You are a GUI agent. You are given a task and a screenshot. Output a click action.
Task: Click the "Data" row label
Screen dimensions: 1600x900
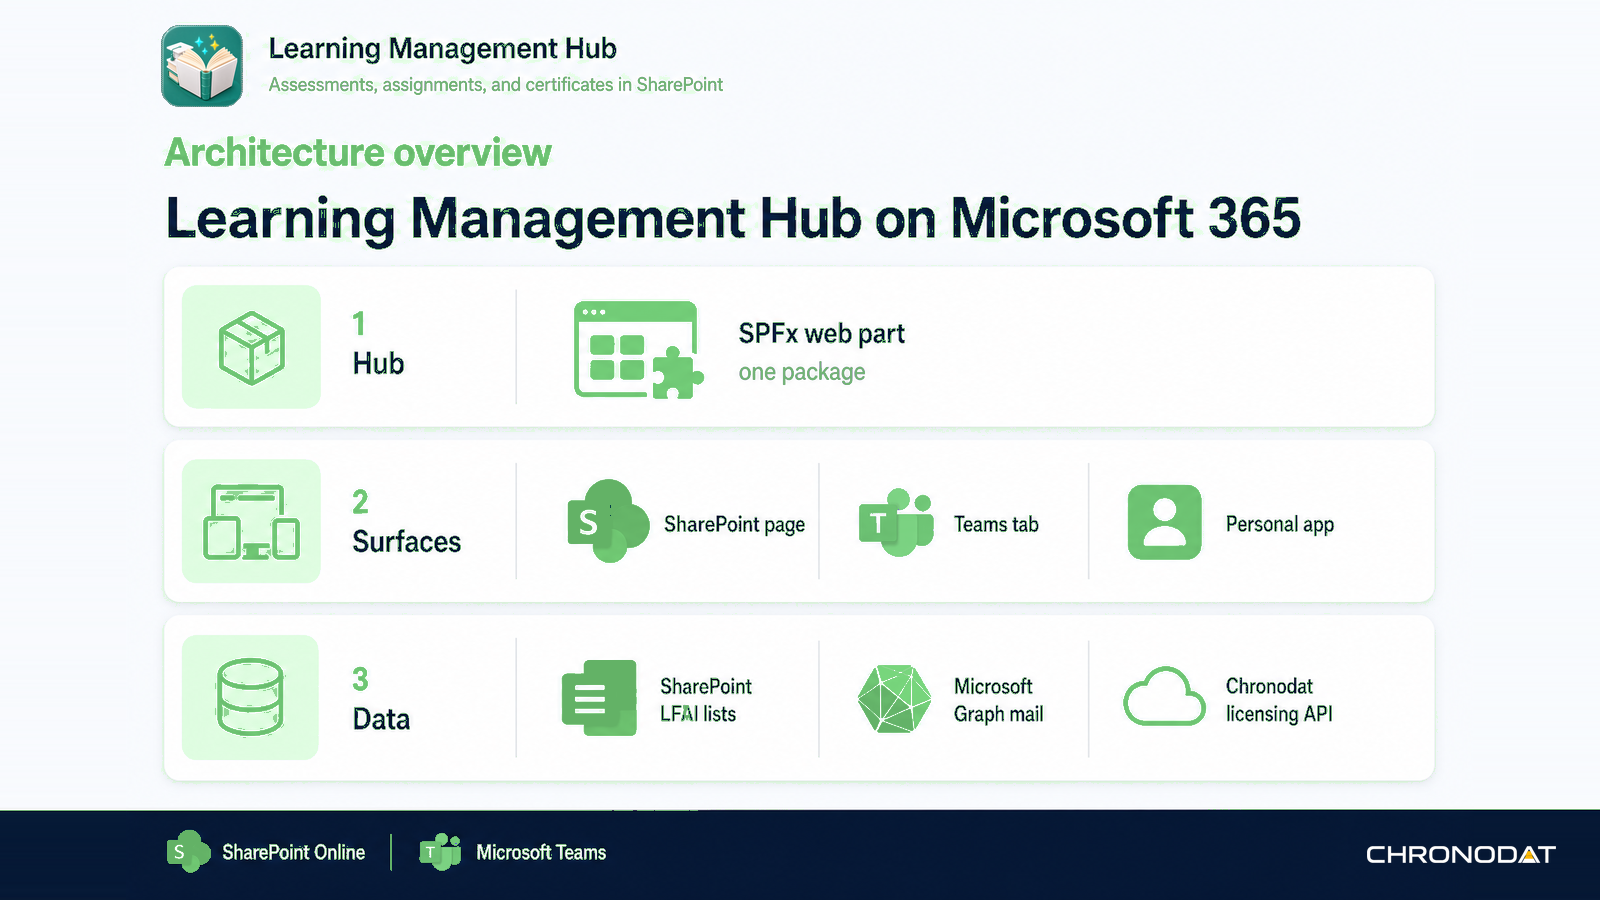point(381,719)
